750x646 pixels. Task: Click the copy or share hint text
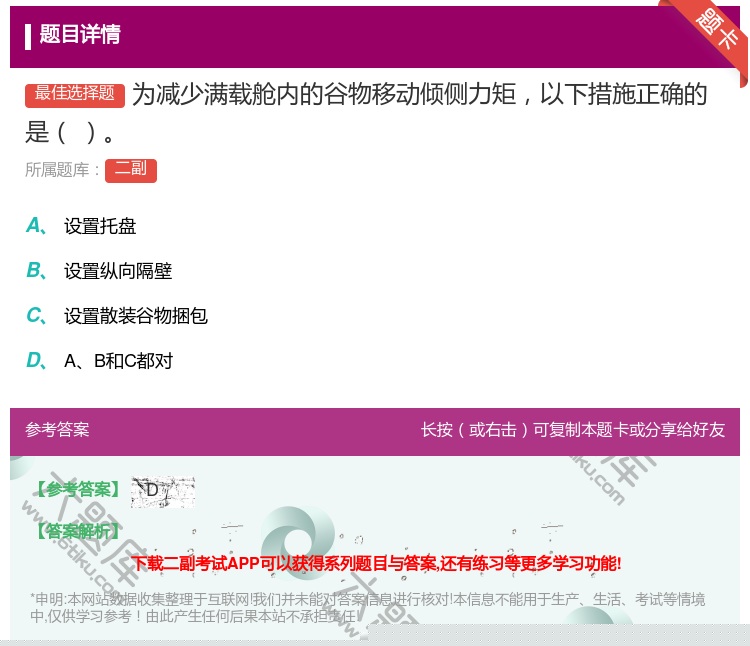(x=573, y=429)
